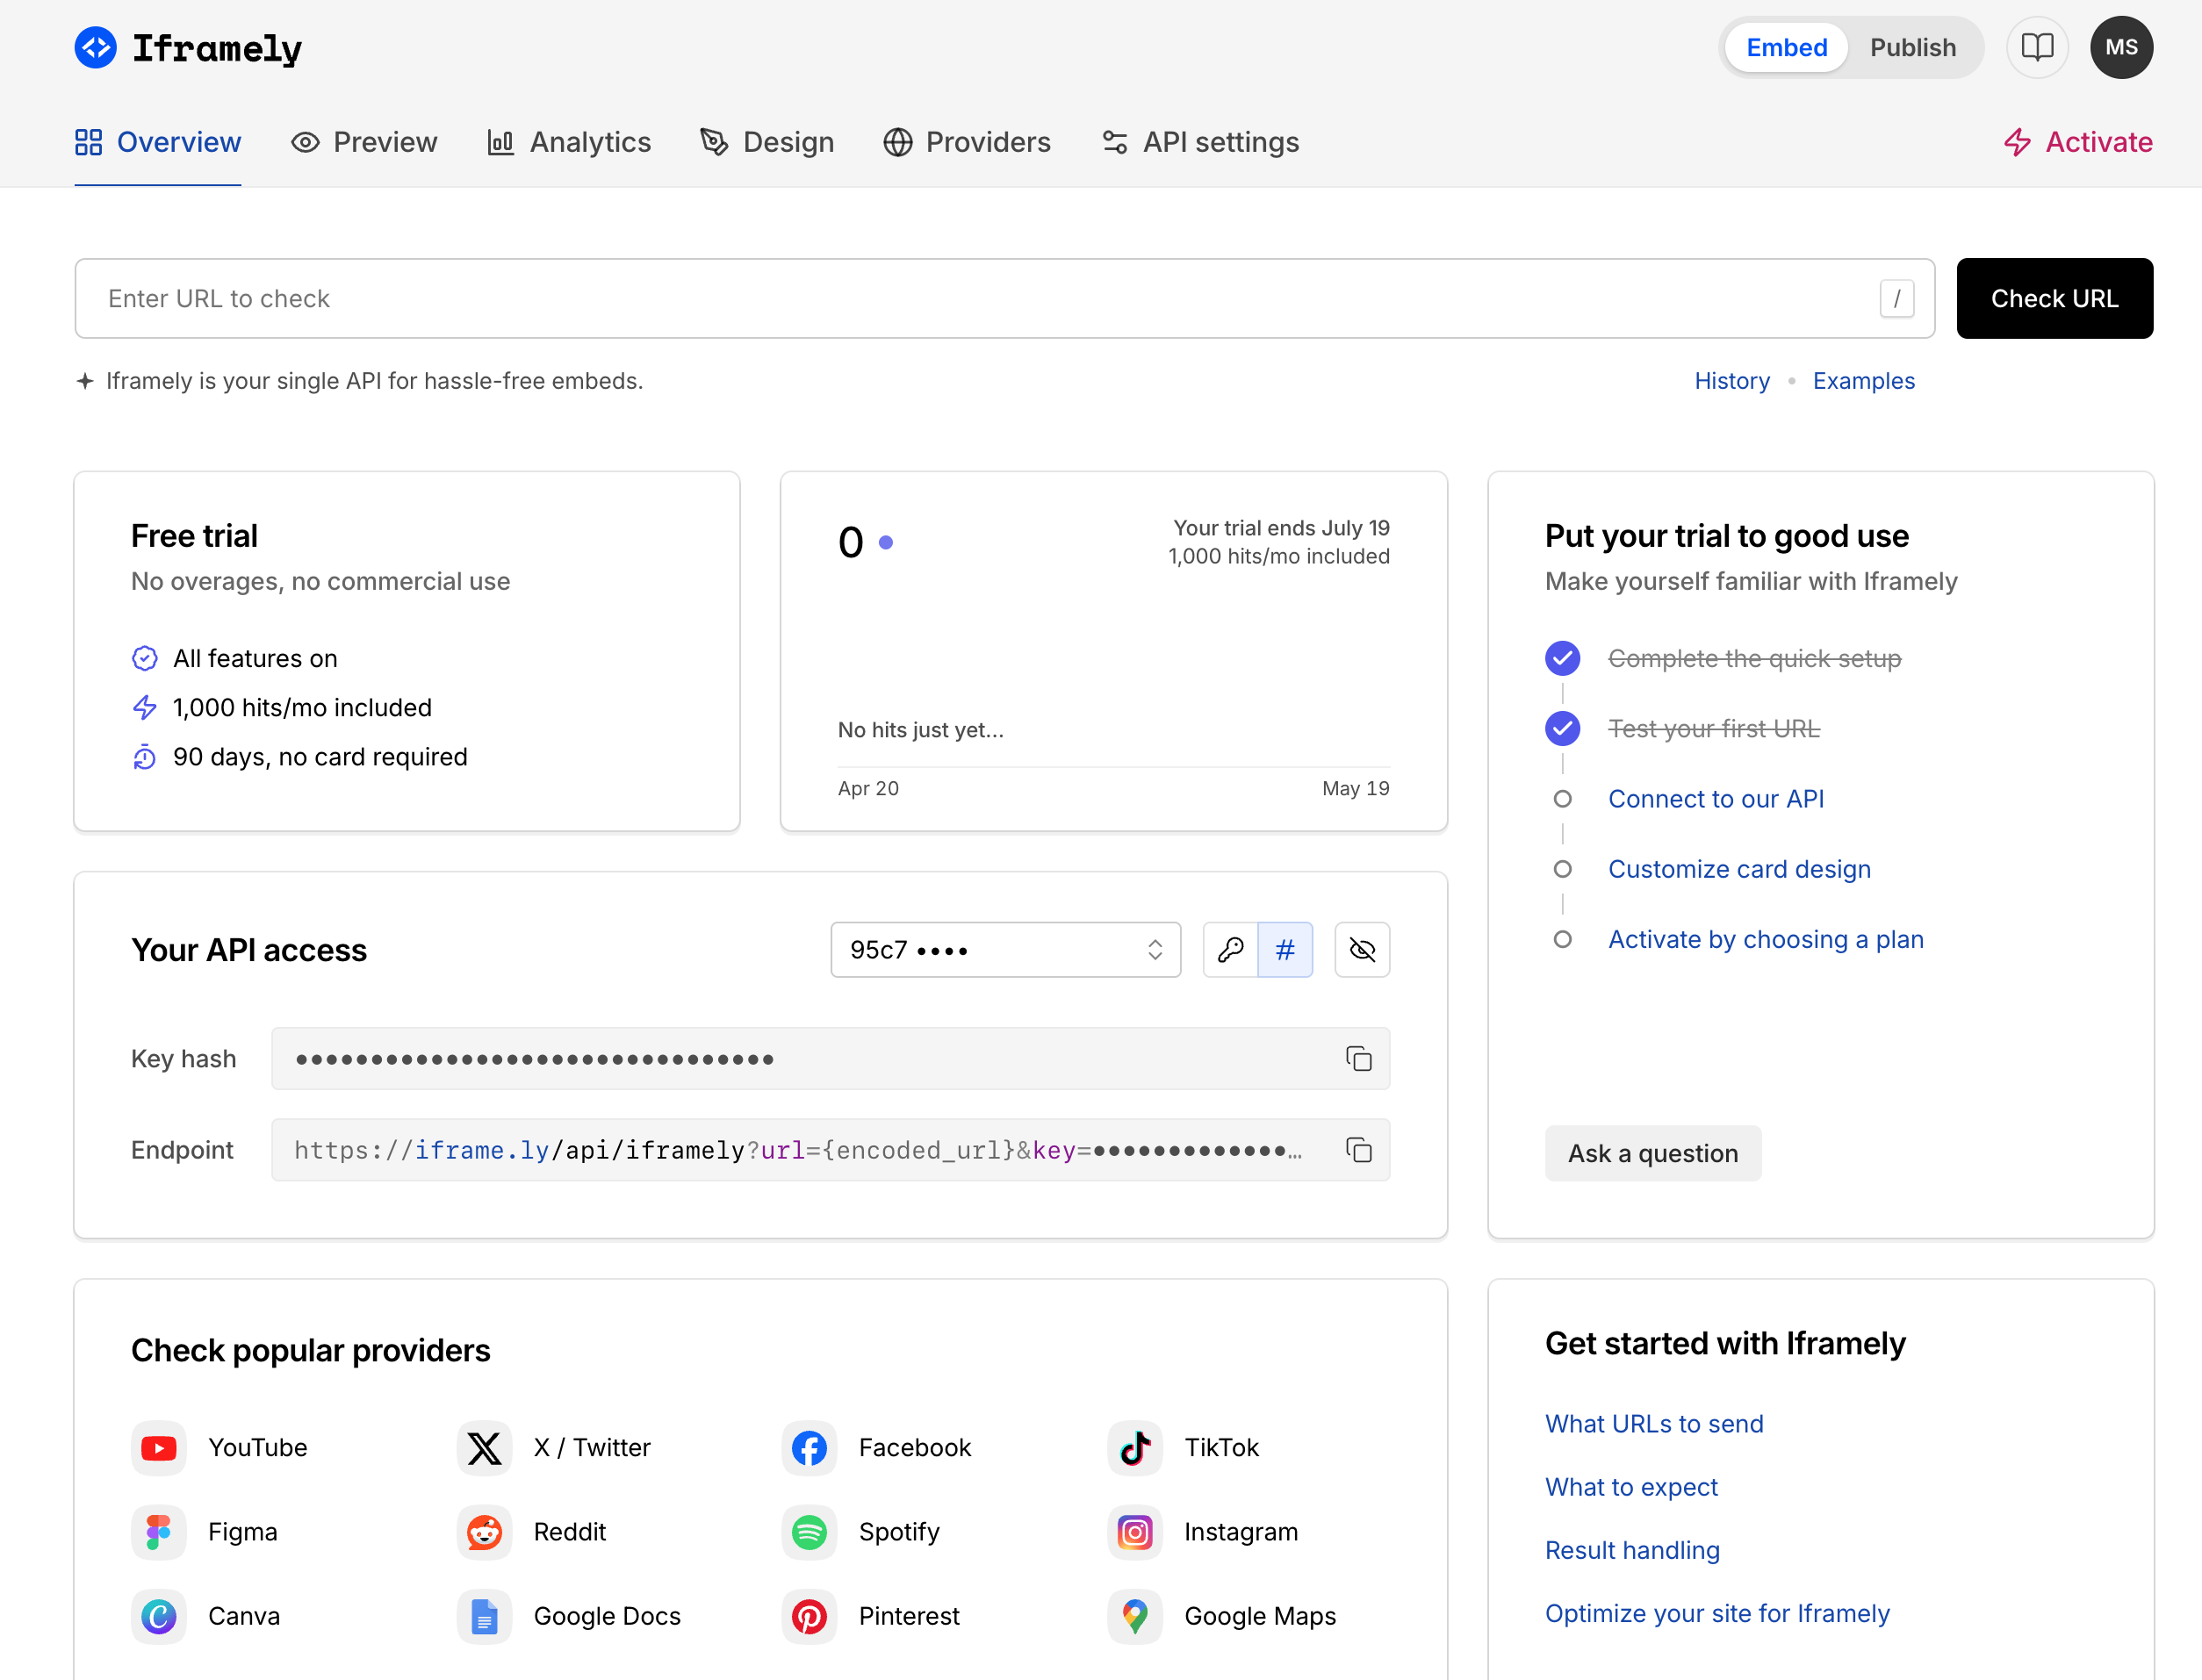
Task: Open the Customize card design link
Action: [x=1739, y=869]
